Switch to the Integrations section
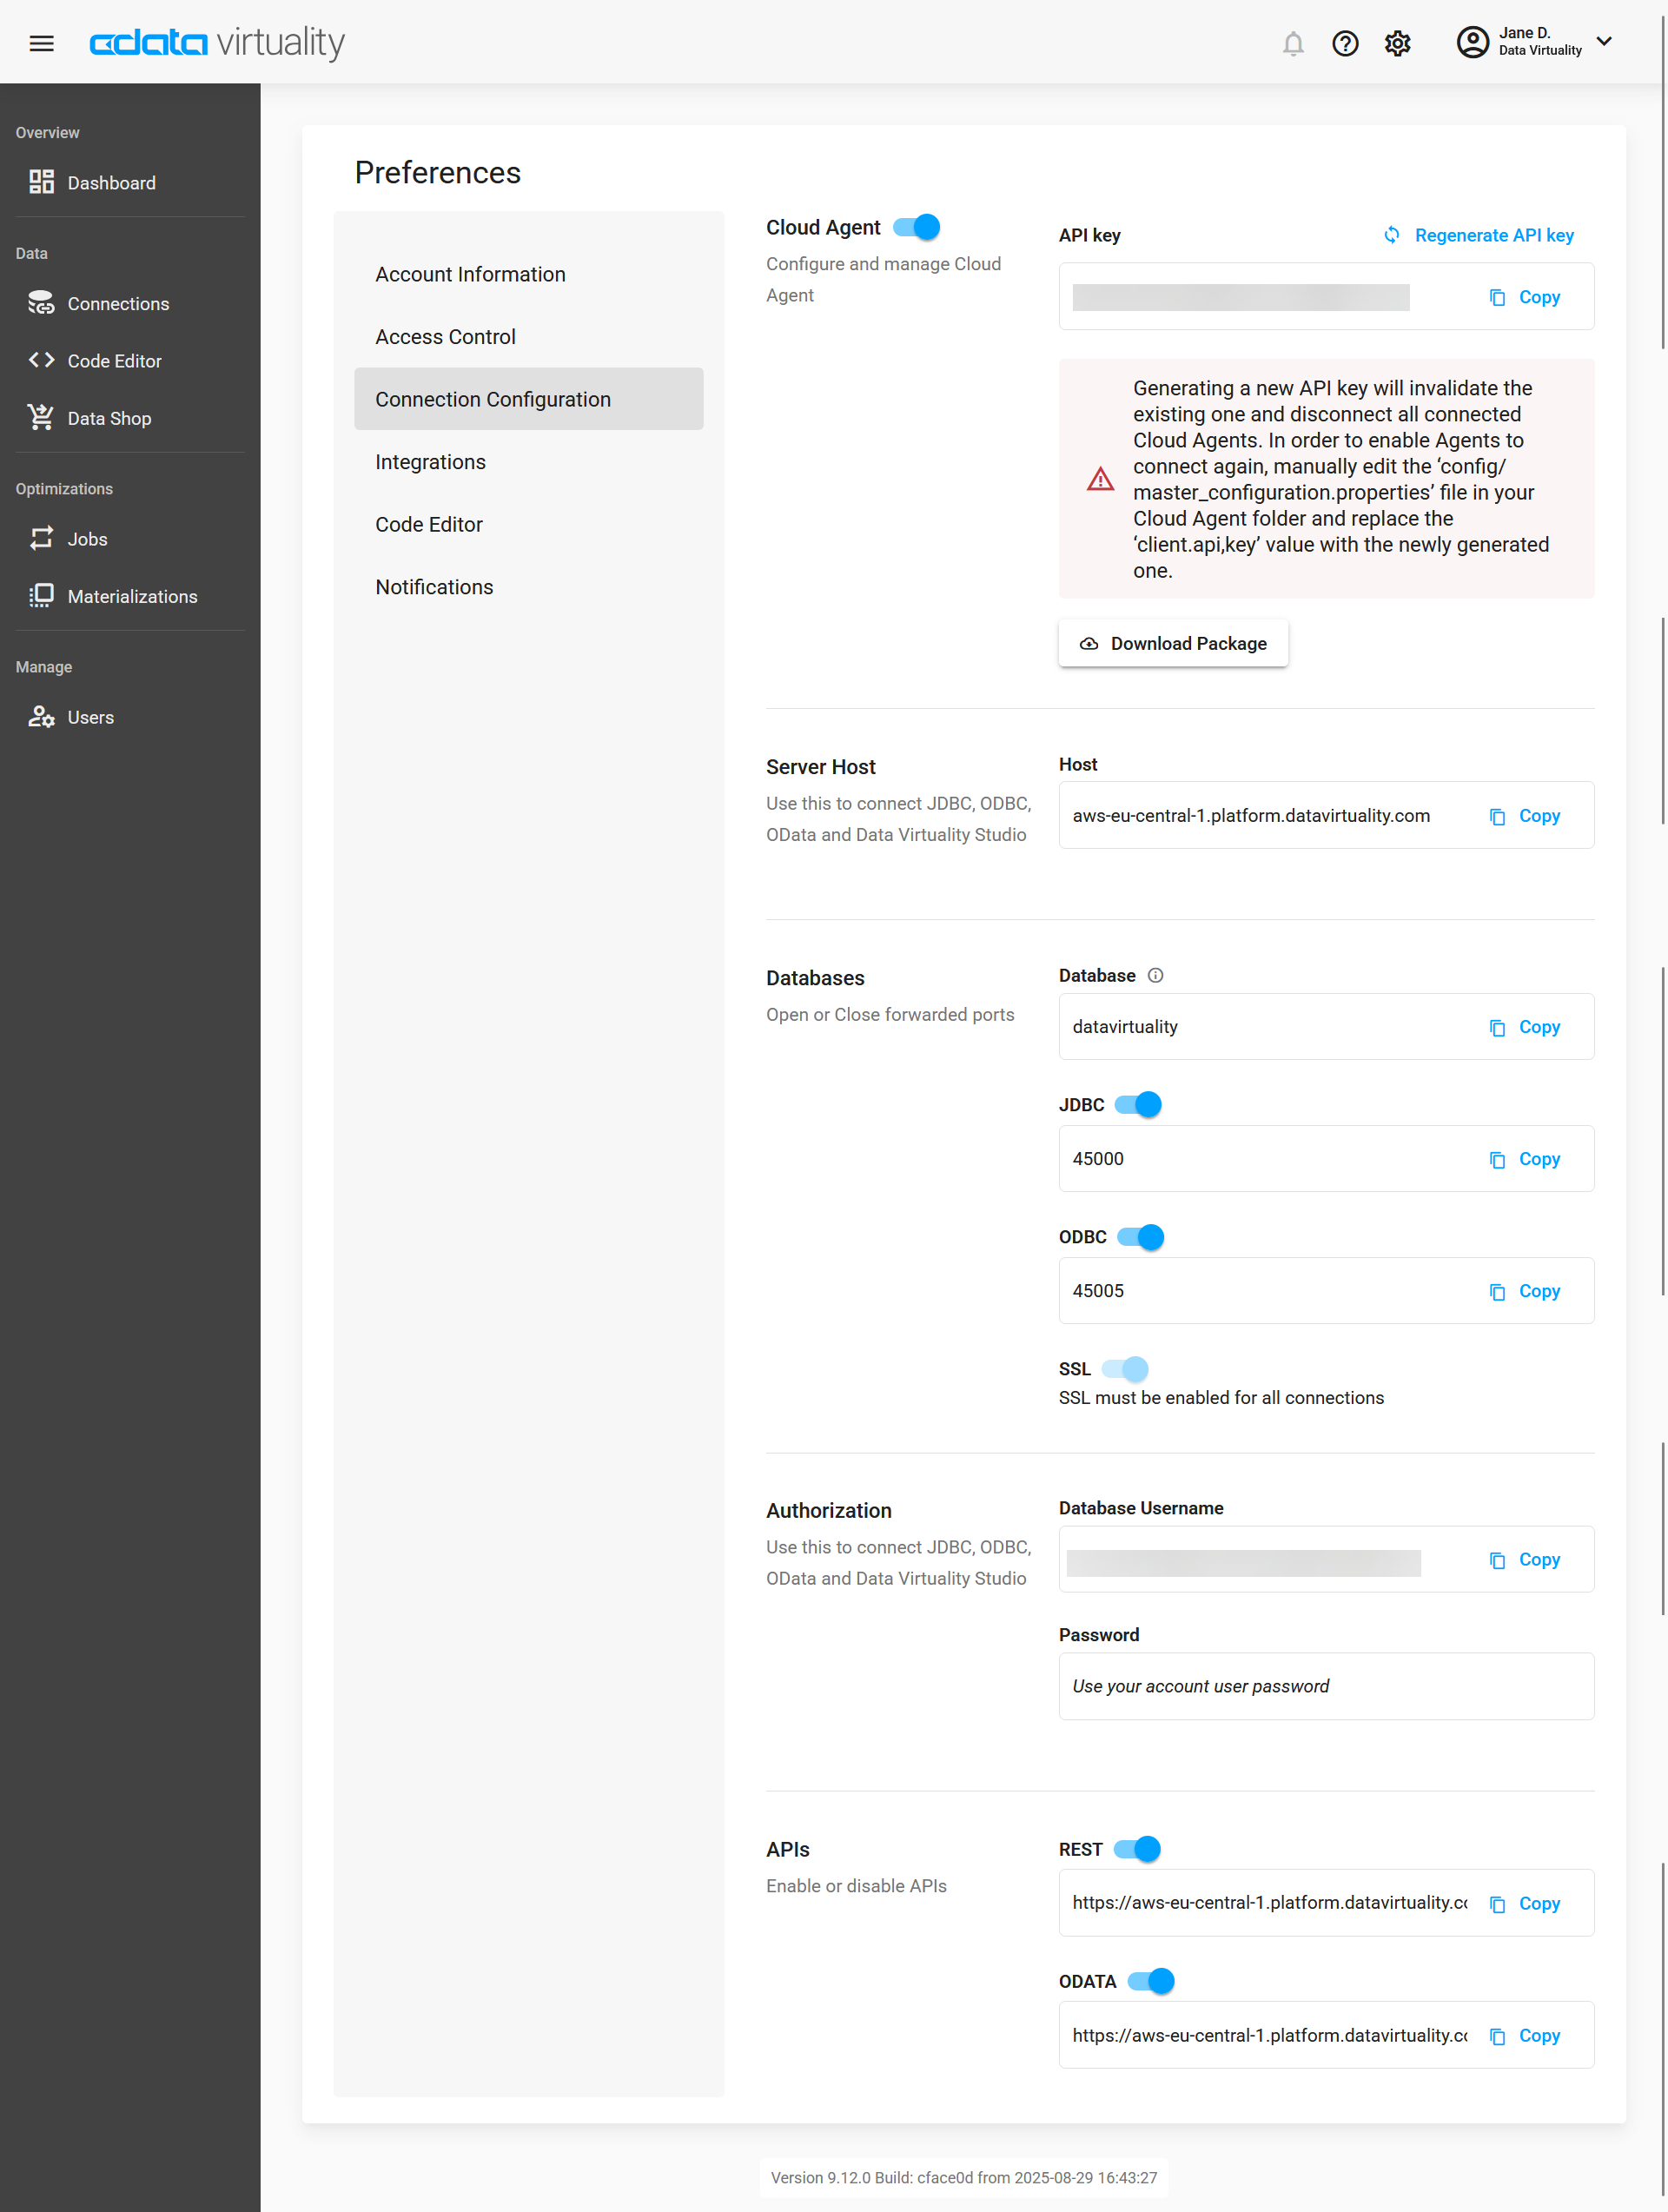The height and width of the screenshot is (2212, 1668). pos(430,462)
